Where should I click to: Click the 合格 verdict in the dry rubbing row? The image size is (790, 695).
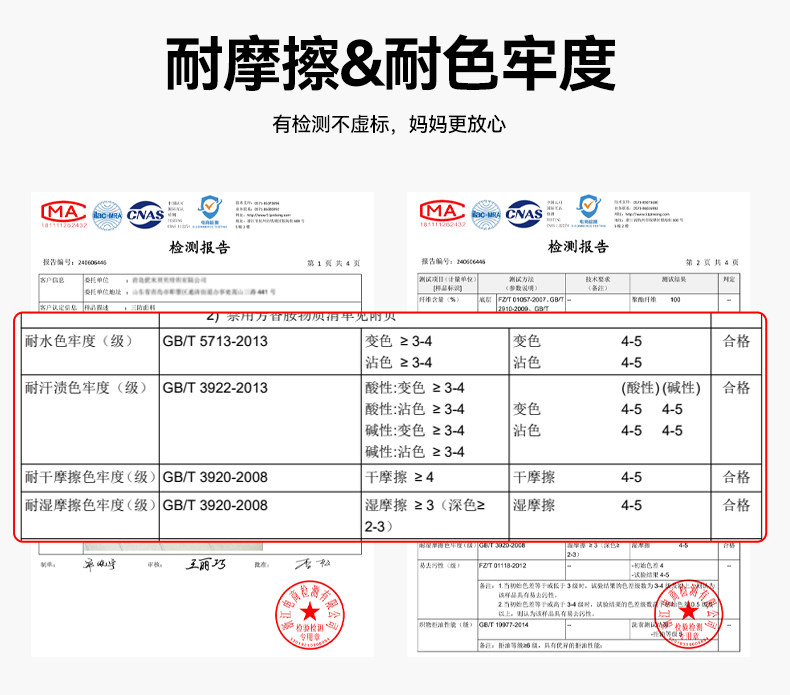pyautogui.click(x=736, y=477)
